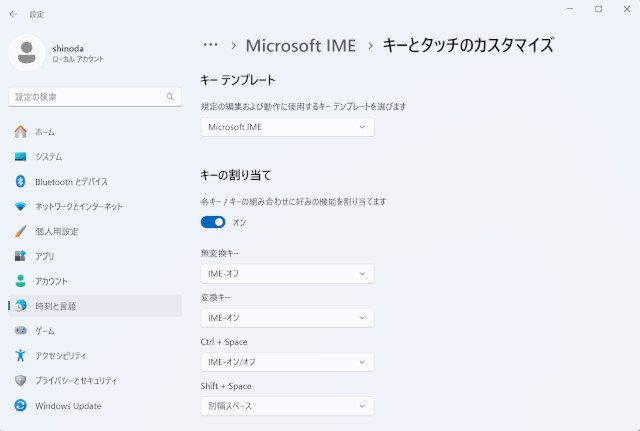Click the Bluetooth icon in sidebar
Screen dimensions: 640x431
pos(20,182)
